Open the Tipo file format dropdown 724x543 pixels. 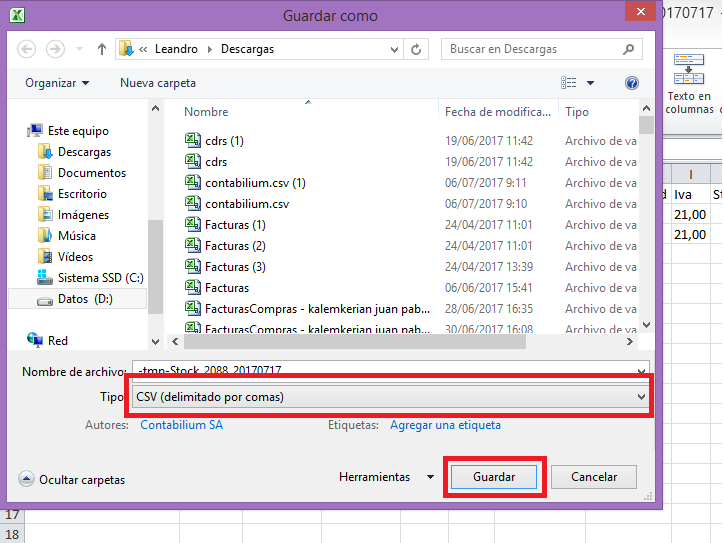pyautogui.click(x=390, y=397)
